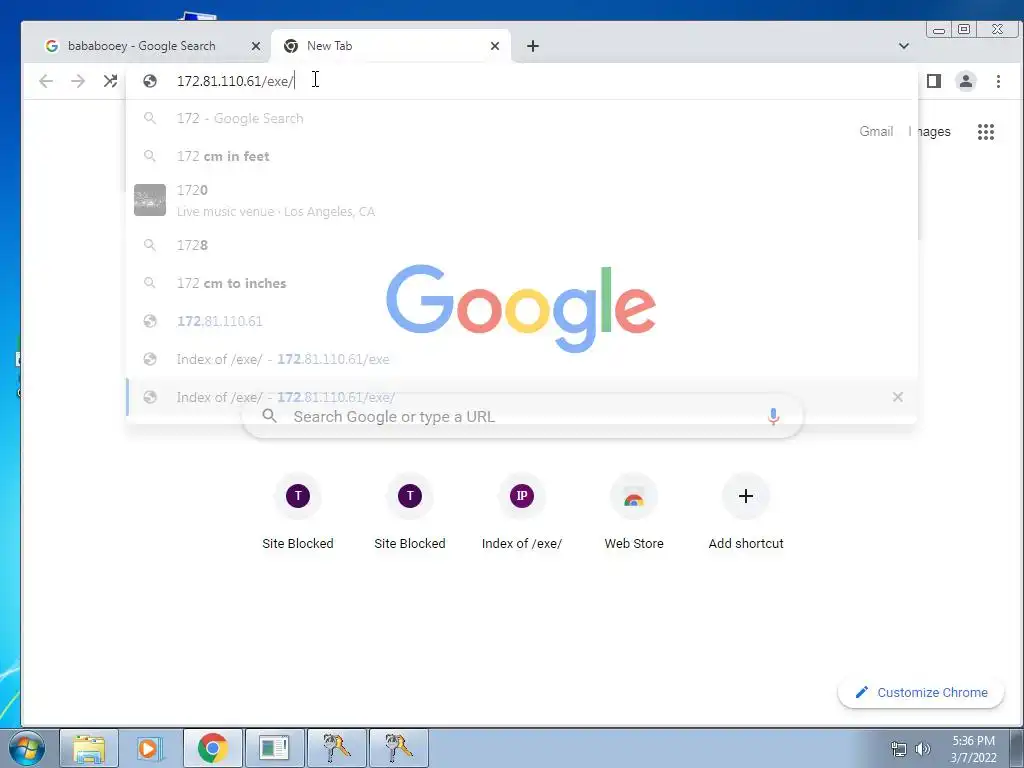Click the network tray icon
Image resolution: width=1024 pixels, height=768 pixels.
(x=899, y=749)
